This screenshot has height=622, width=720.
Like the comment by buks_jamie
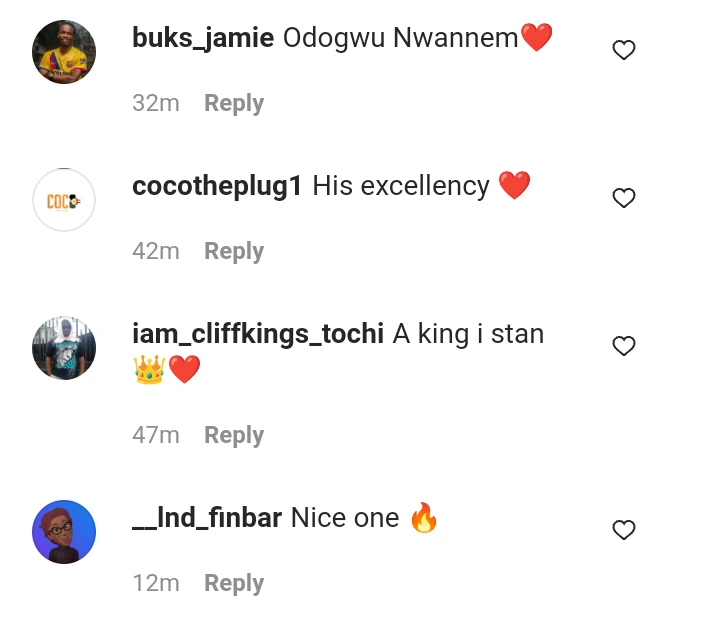[623, 50]
